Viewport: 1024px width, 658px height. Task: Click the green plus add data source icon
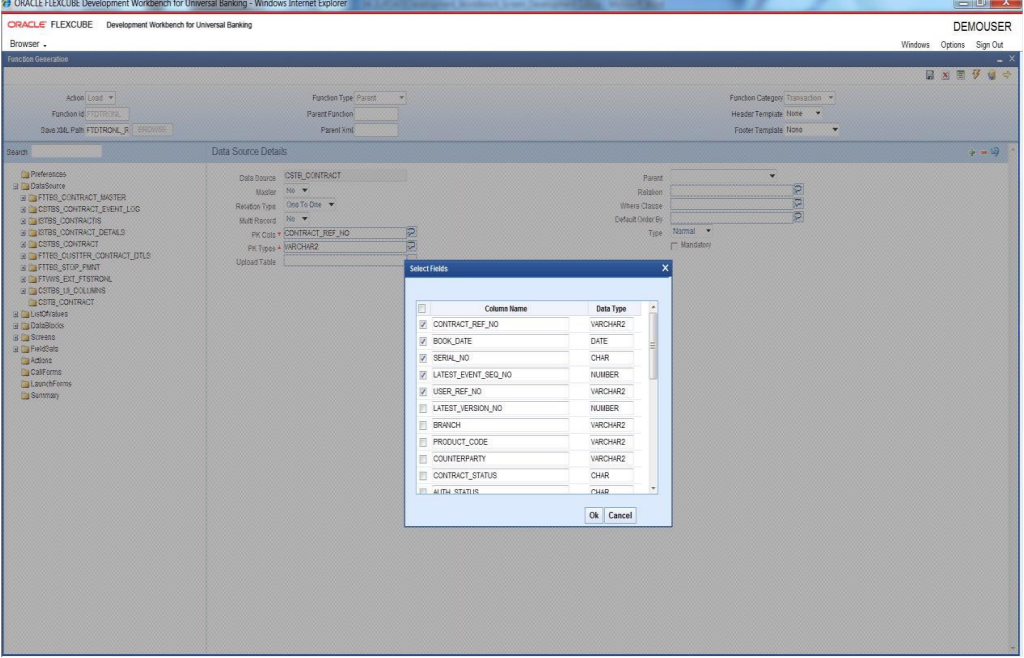click(972, 152)
